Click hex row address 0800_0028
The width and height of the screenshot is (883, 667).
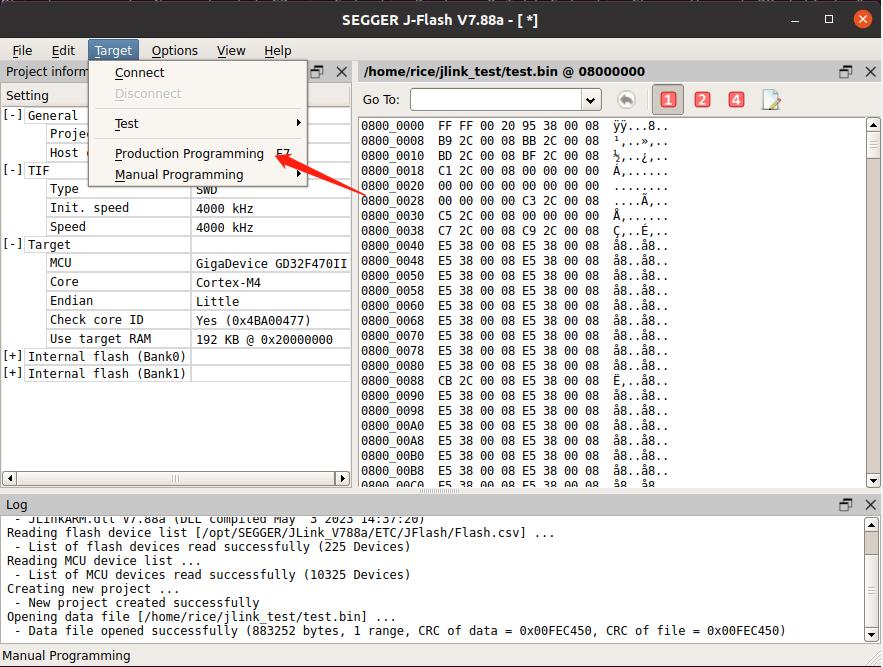pos(393,201)
